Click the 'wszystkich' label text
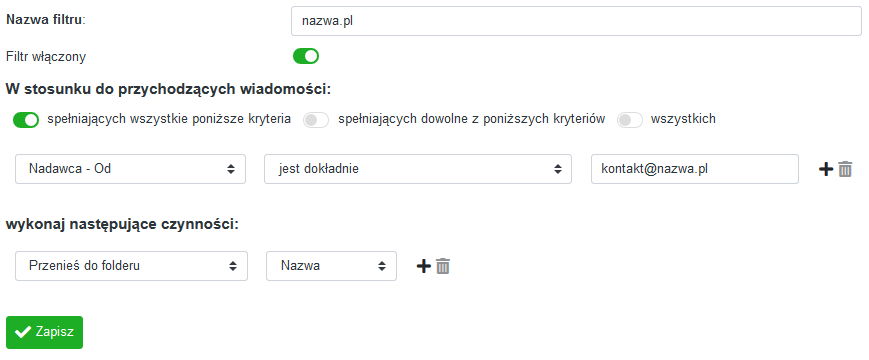 coord(683,119)
